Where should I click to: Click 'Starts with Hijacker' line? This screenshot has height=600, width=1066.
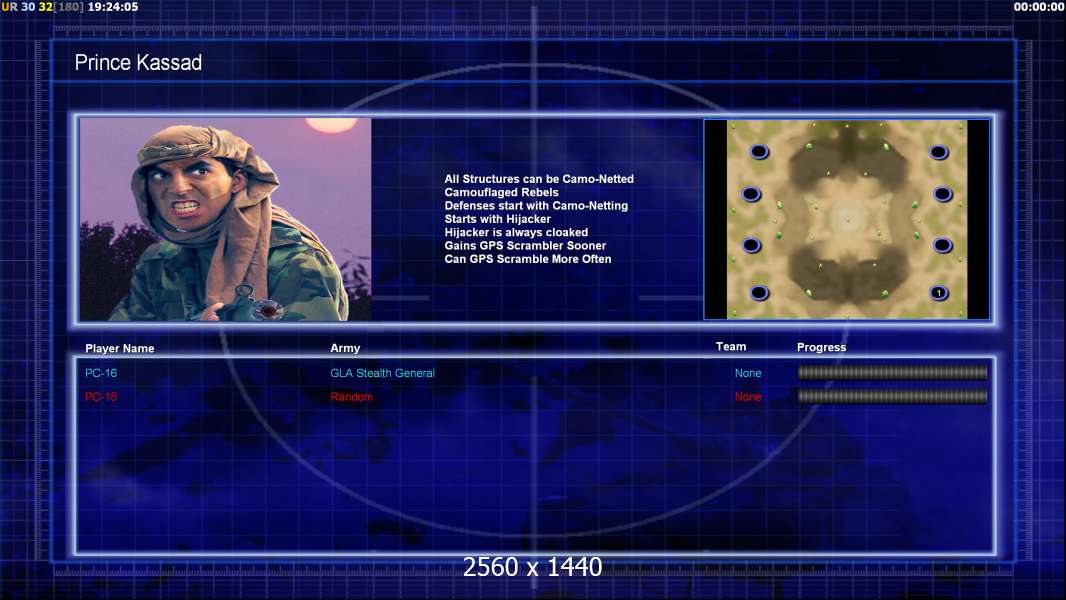click(x=498, y=219)
